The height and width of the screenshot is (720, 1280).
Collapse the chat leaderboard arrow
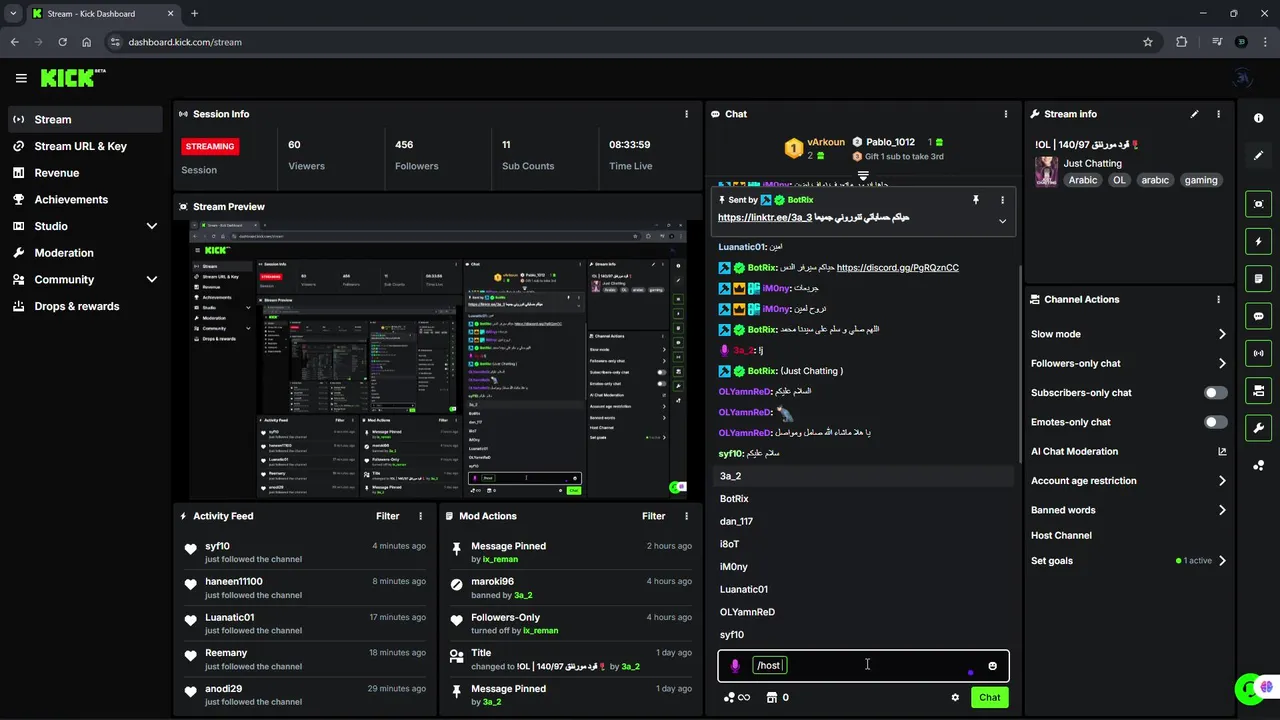tap(863, 175)
